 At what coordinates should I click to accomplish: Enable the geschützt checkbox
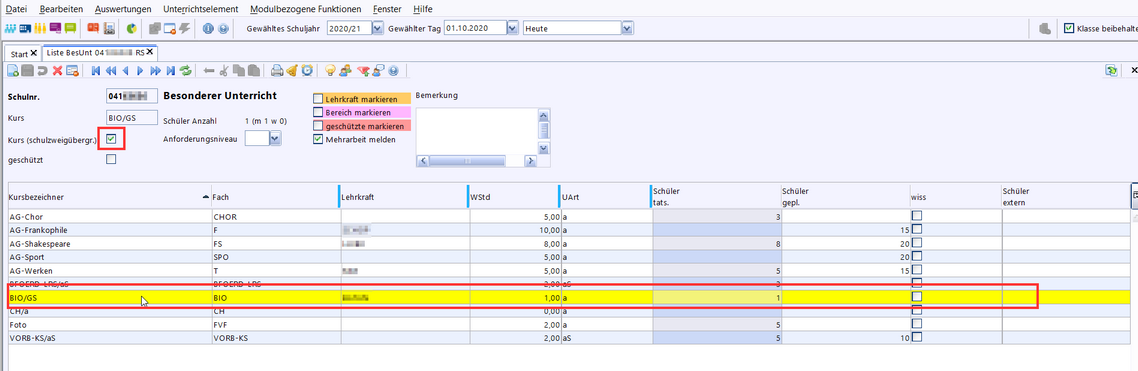click(111, 159)
